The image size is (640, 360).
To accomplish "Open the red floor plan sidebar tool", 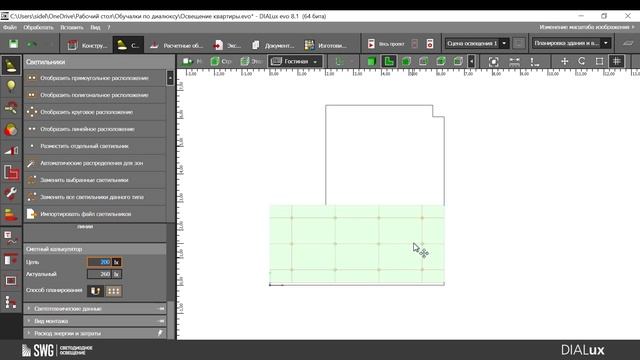I will [11, 172].
